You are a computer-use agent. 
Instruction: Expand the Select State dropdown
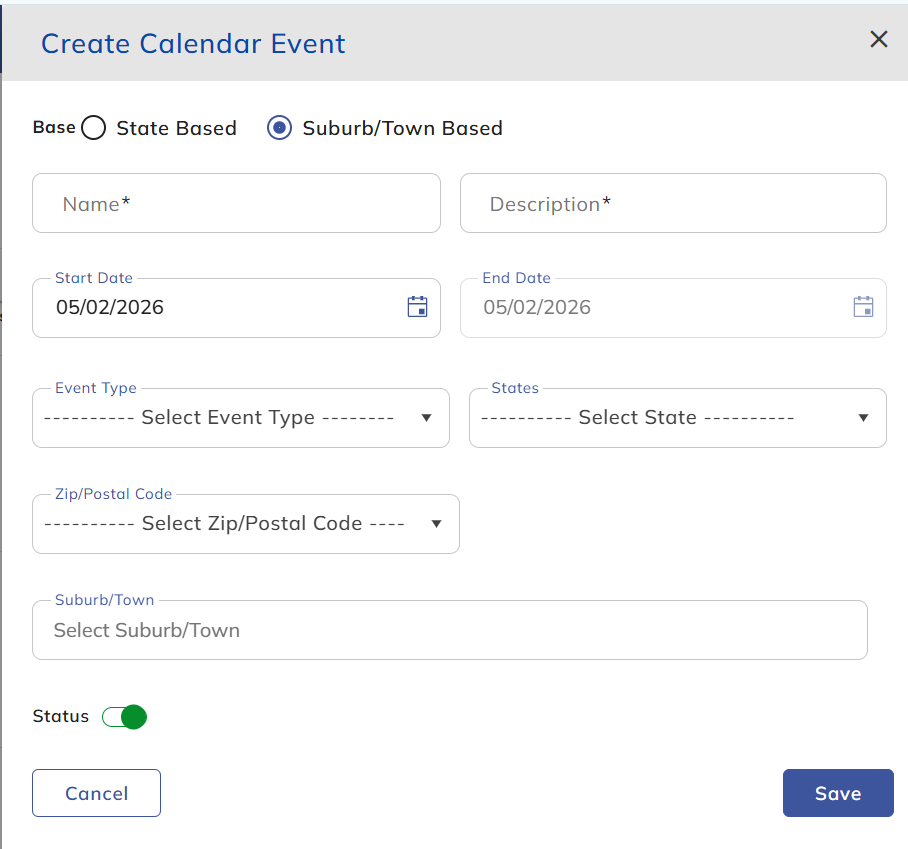(640, 418)
